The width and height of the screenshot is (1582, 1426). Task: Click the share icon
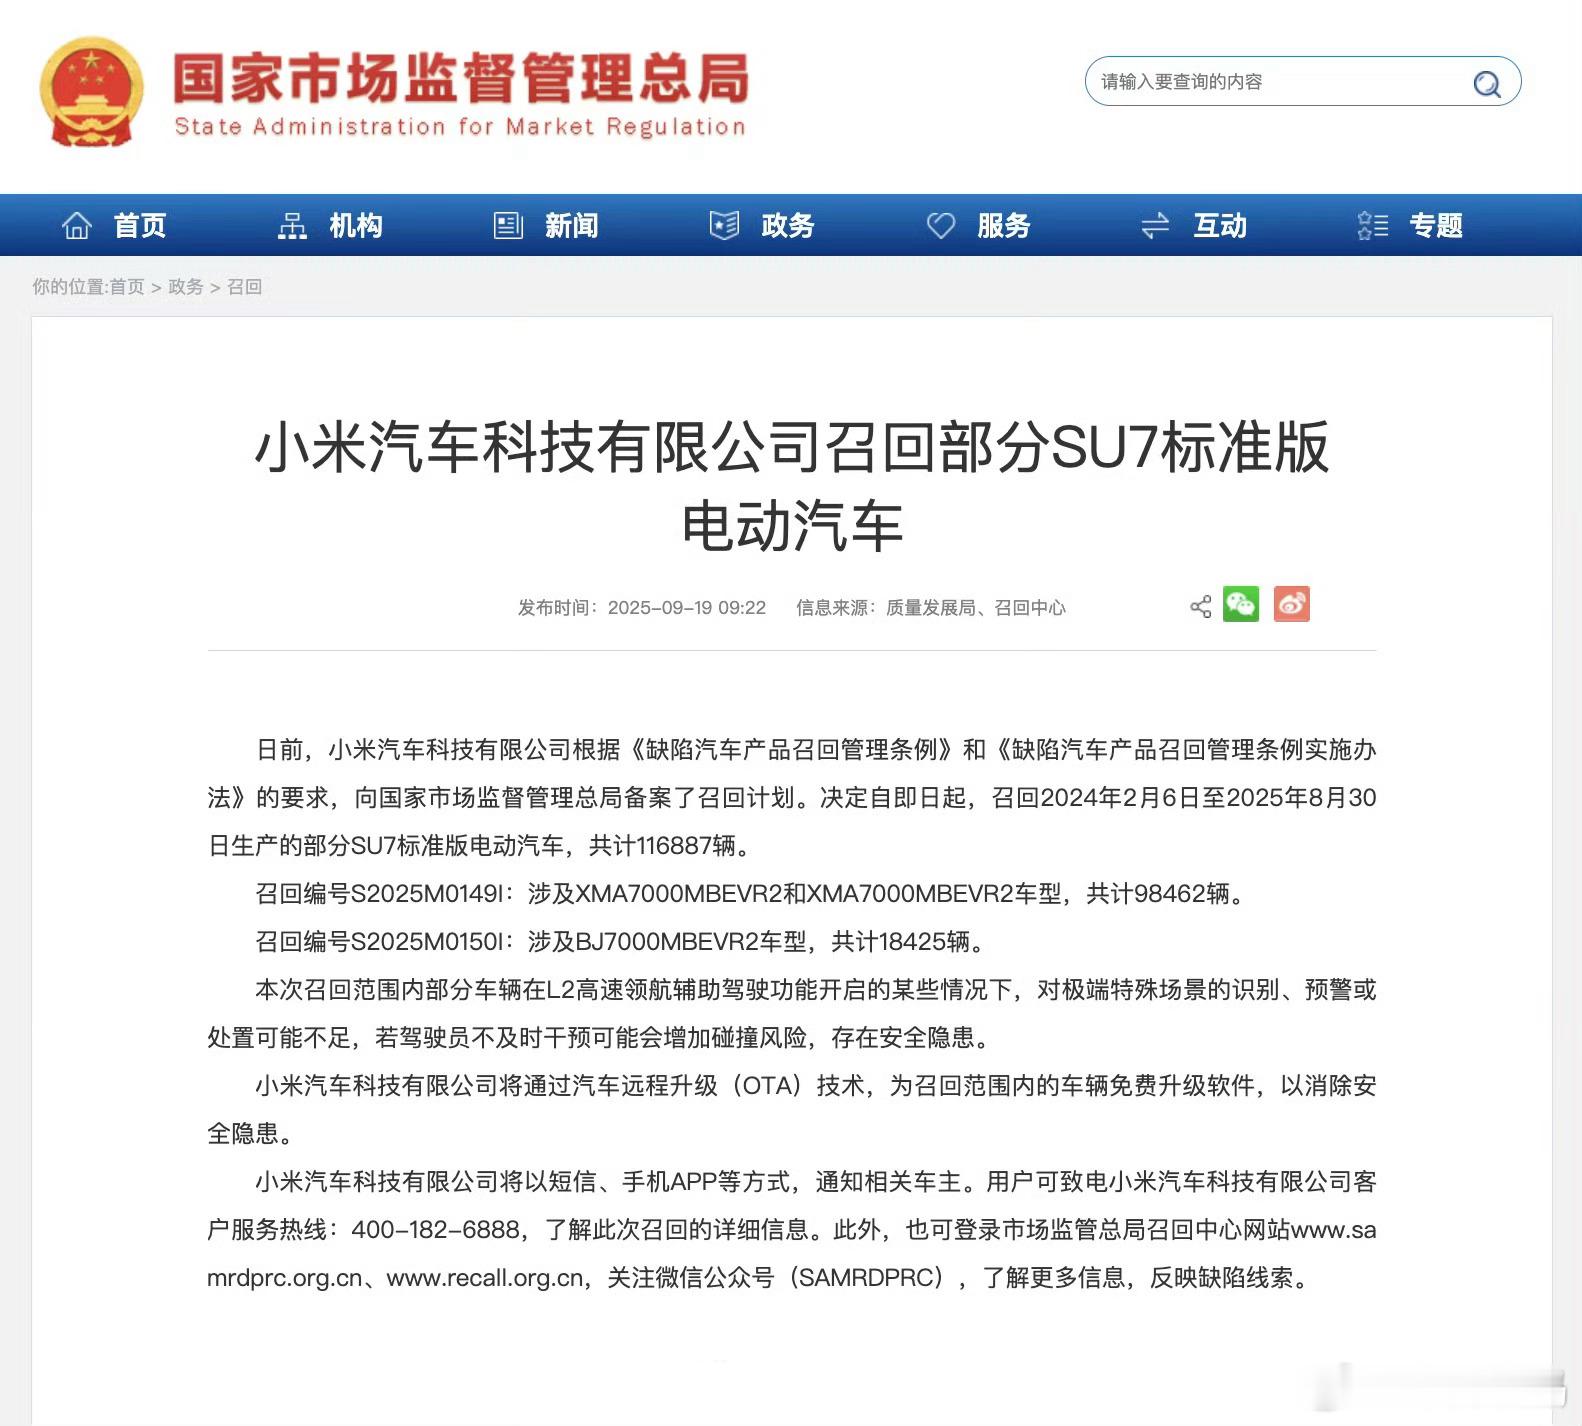point(1201,606)
